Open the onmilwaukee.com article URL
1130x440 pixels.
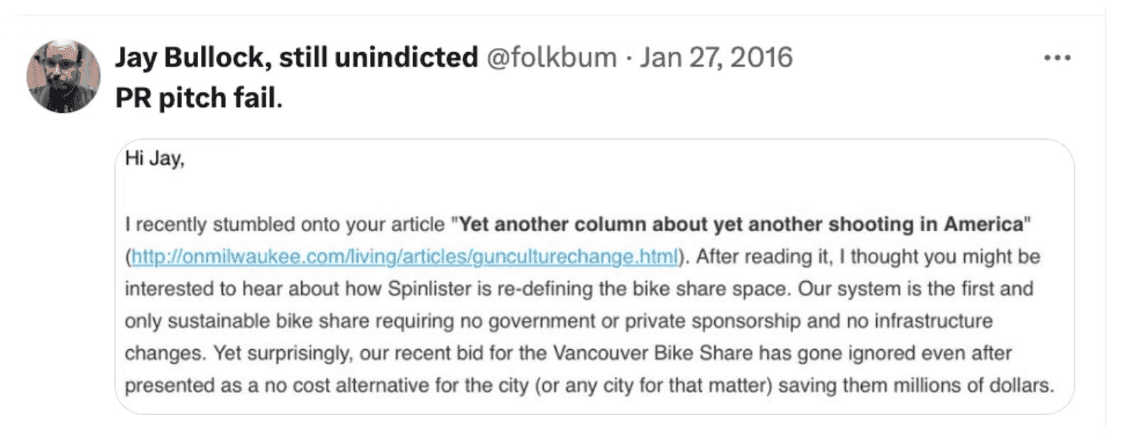(x=407, y=256)
